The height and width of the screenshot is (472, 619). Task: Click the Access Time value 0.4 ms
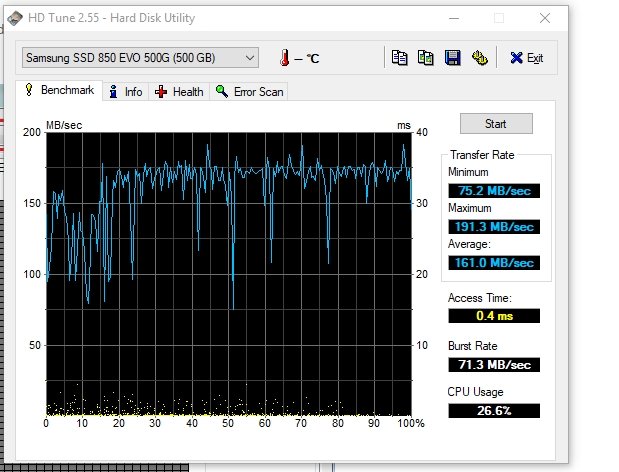coord(494,316)
